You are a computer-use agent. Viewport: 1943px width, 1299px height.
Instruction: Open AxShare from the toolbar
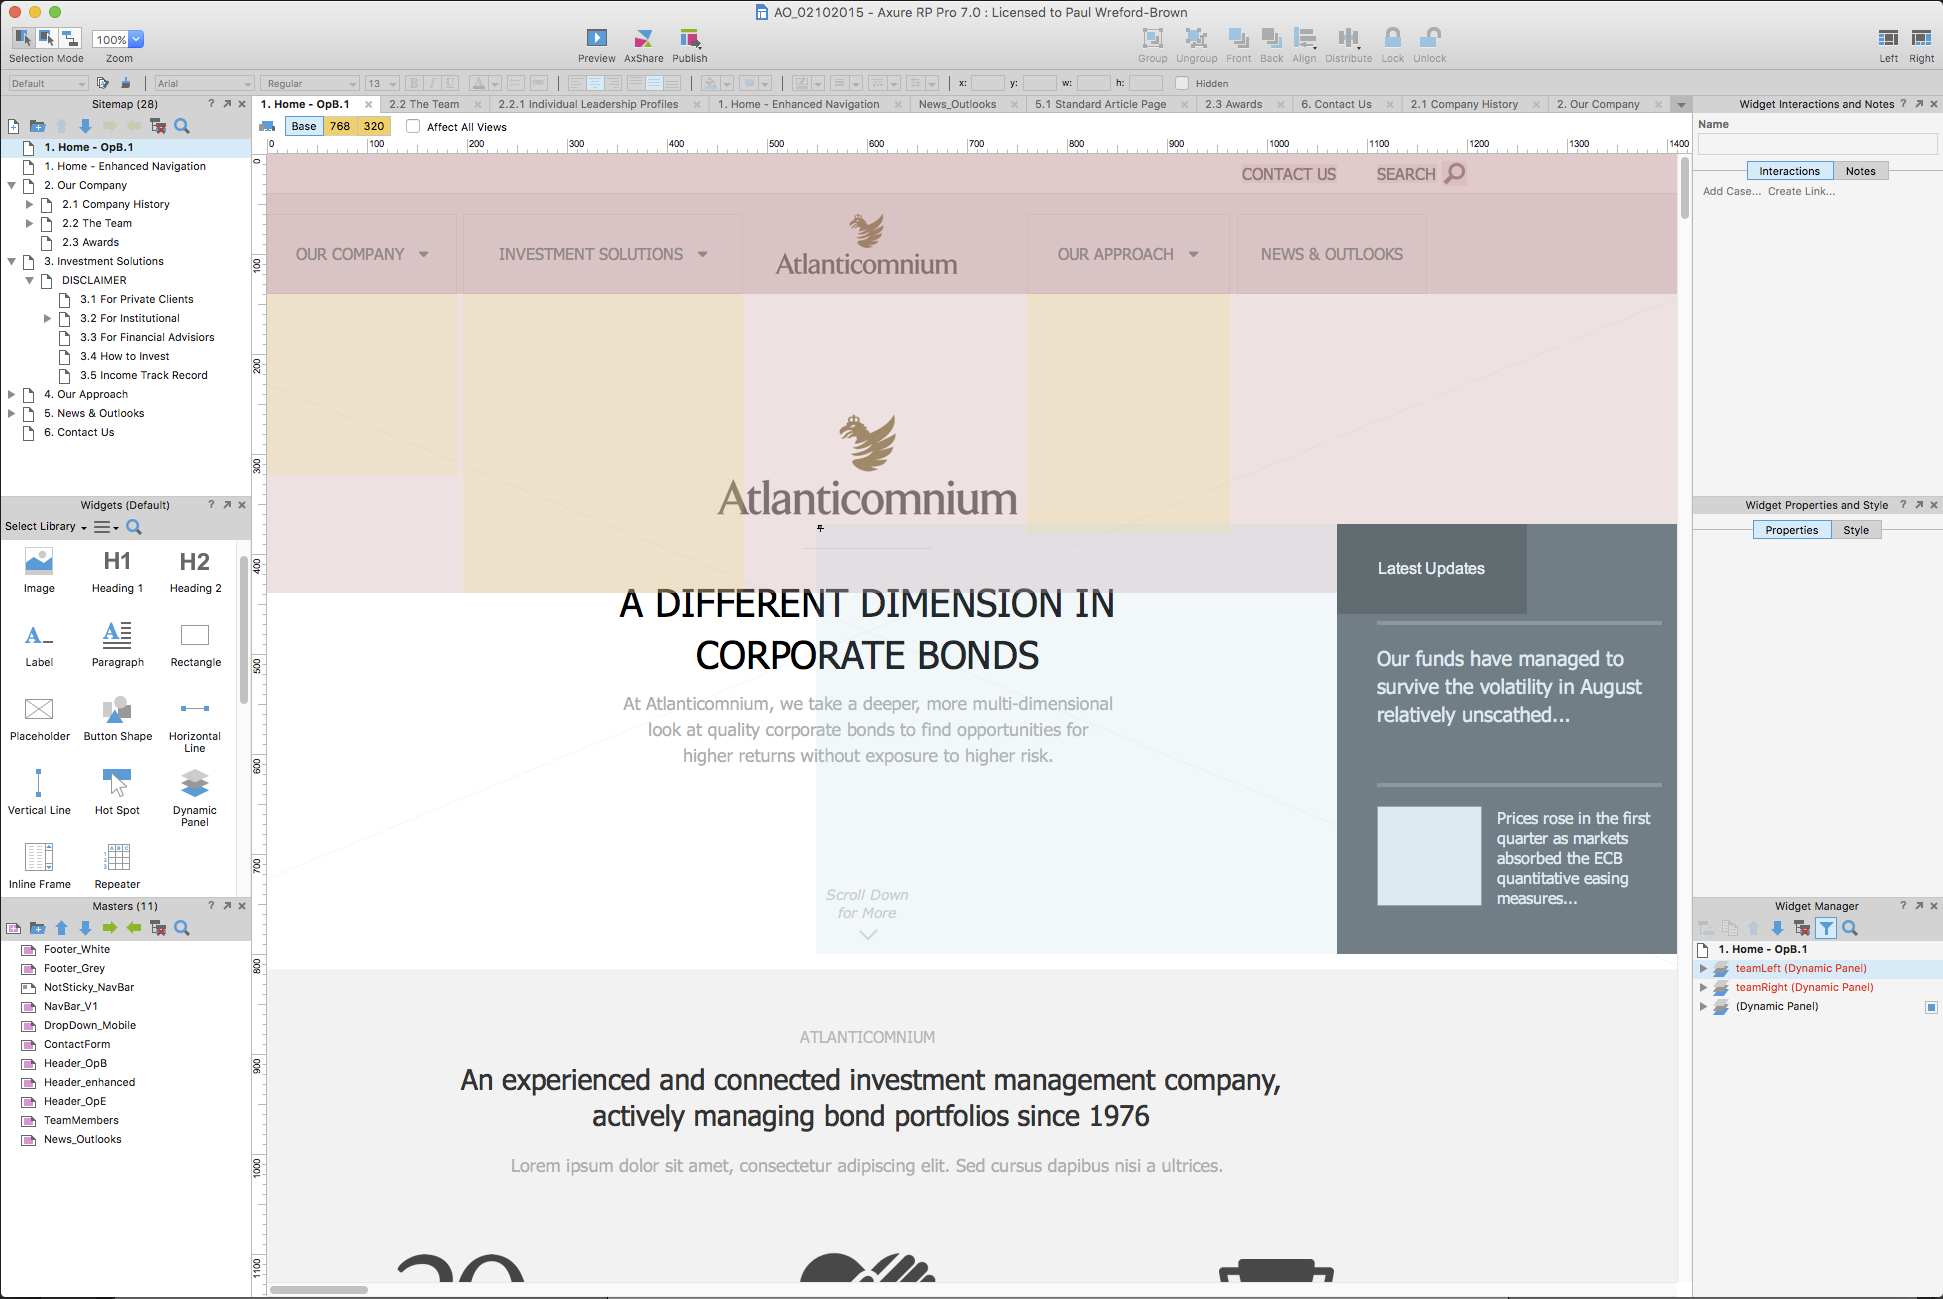[x=643, y=39]
